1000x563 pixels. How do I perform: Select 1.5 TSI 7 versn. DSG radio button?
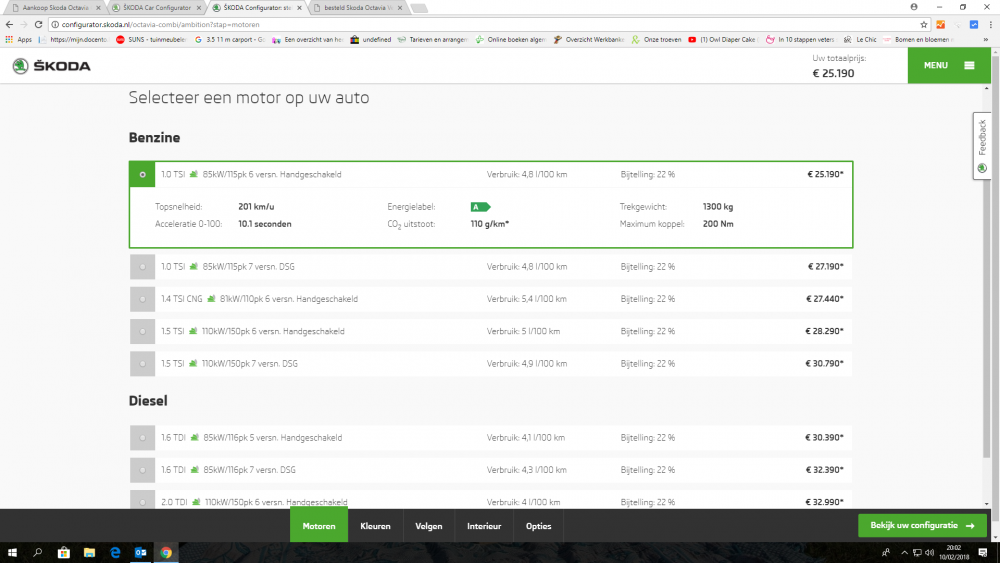click(142, 364)
